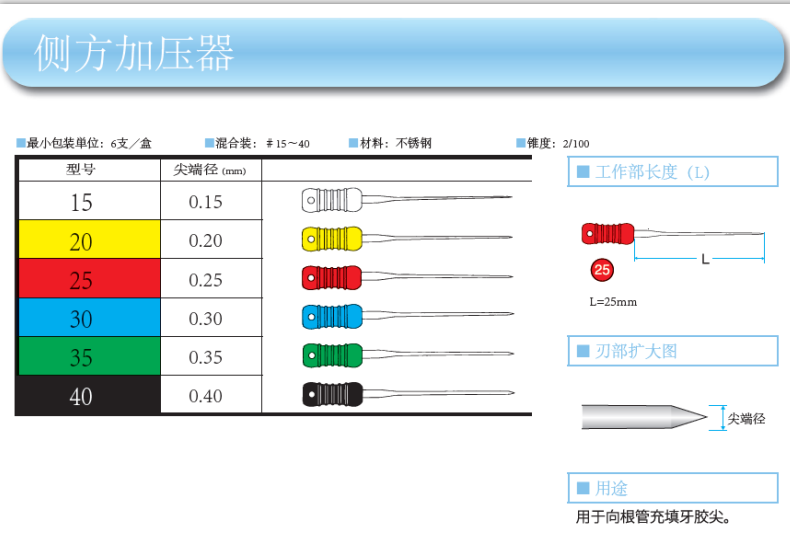
Task: Select the white model 15 cell
Action: tap(89, 200)
